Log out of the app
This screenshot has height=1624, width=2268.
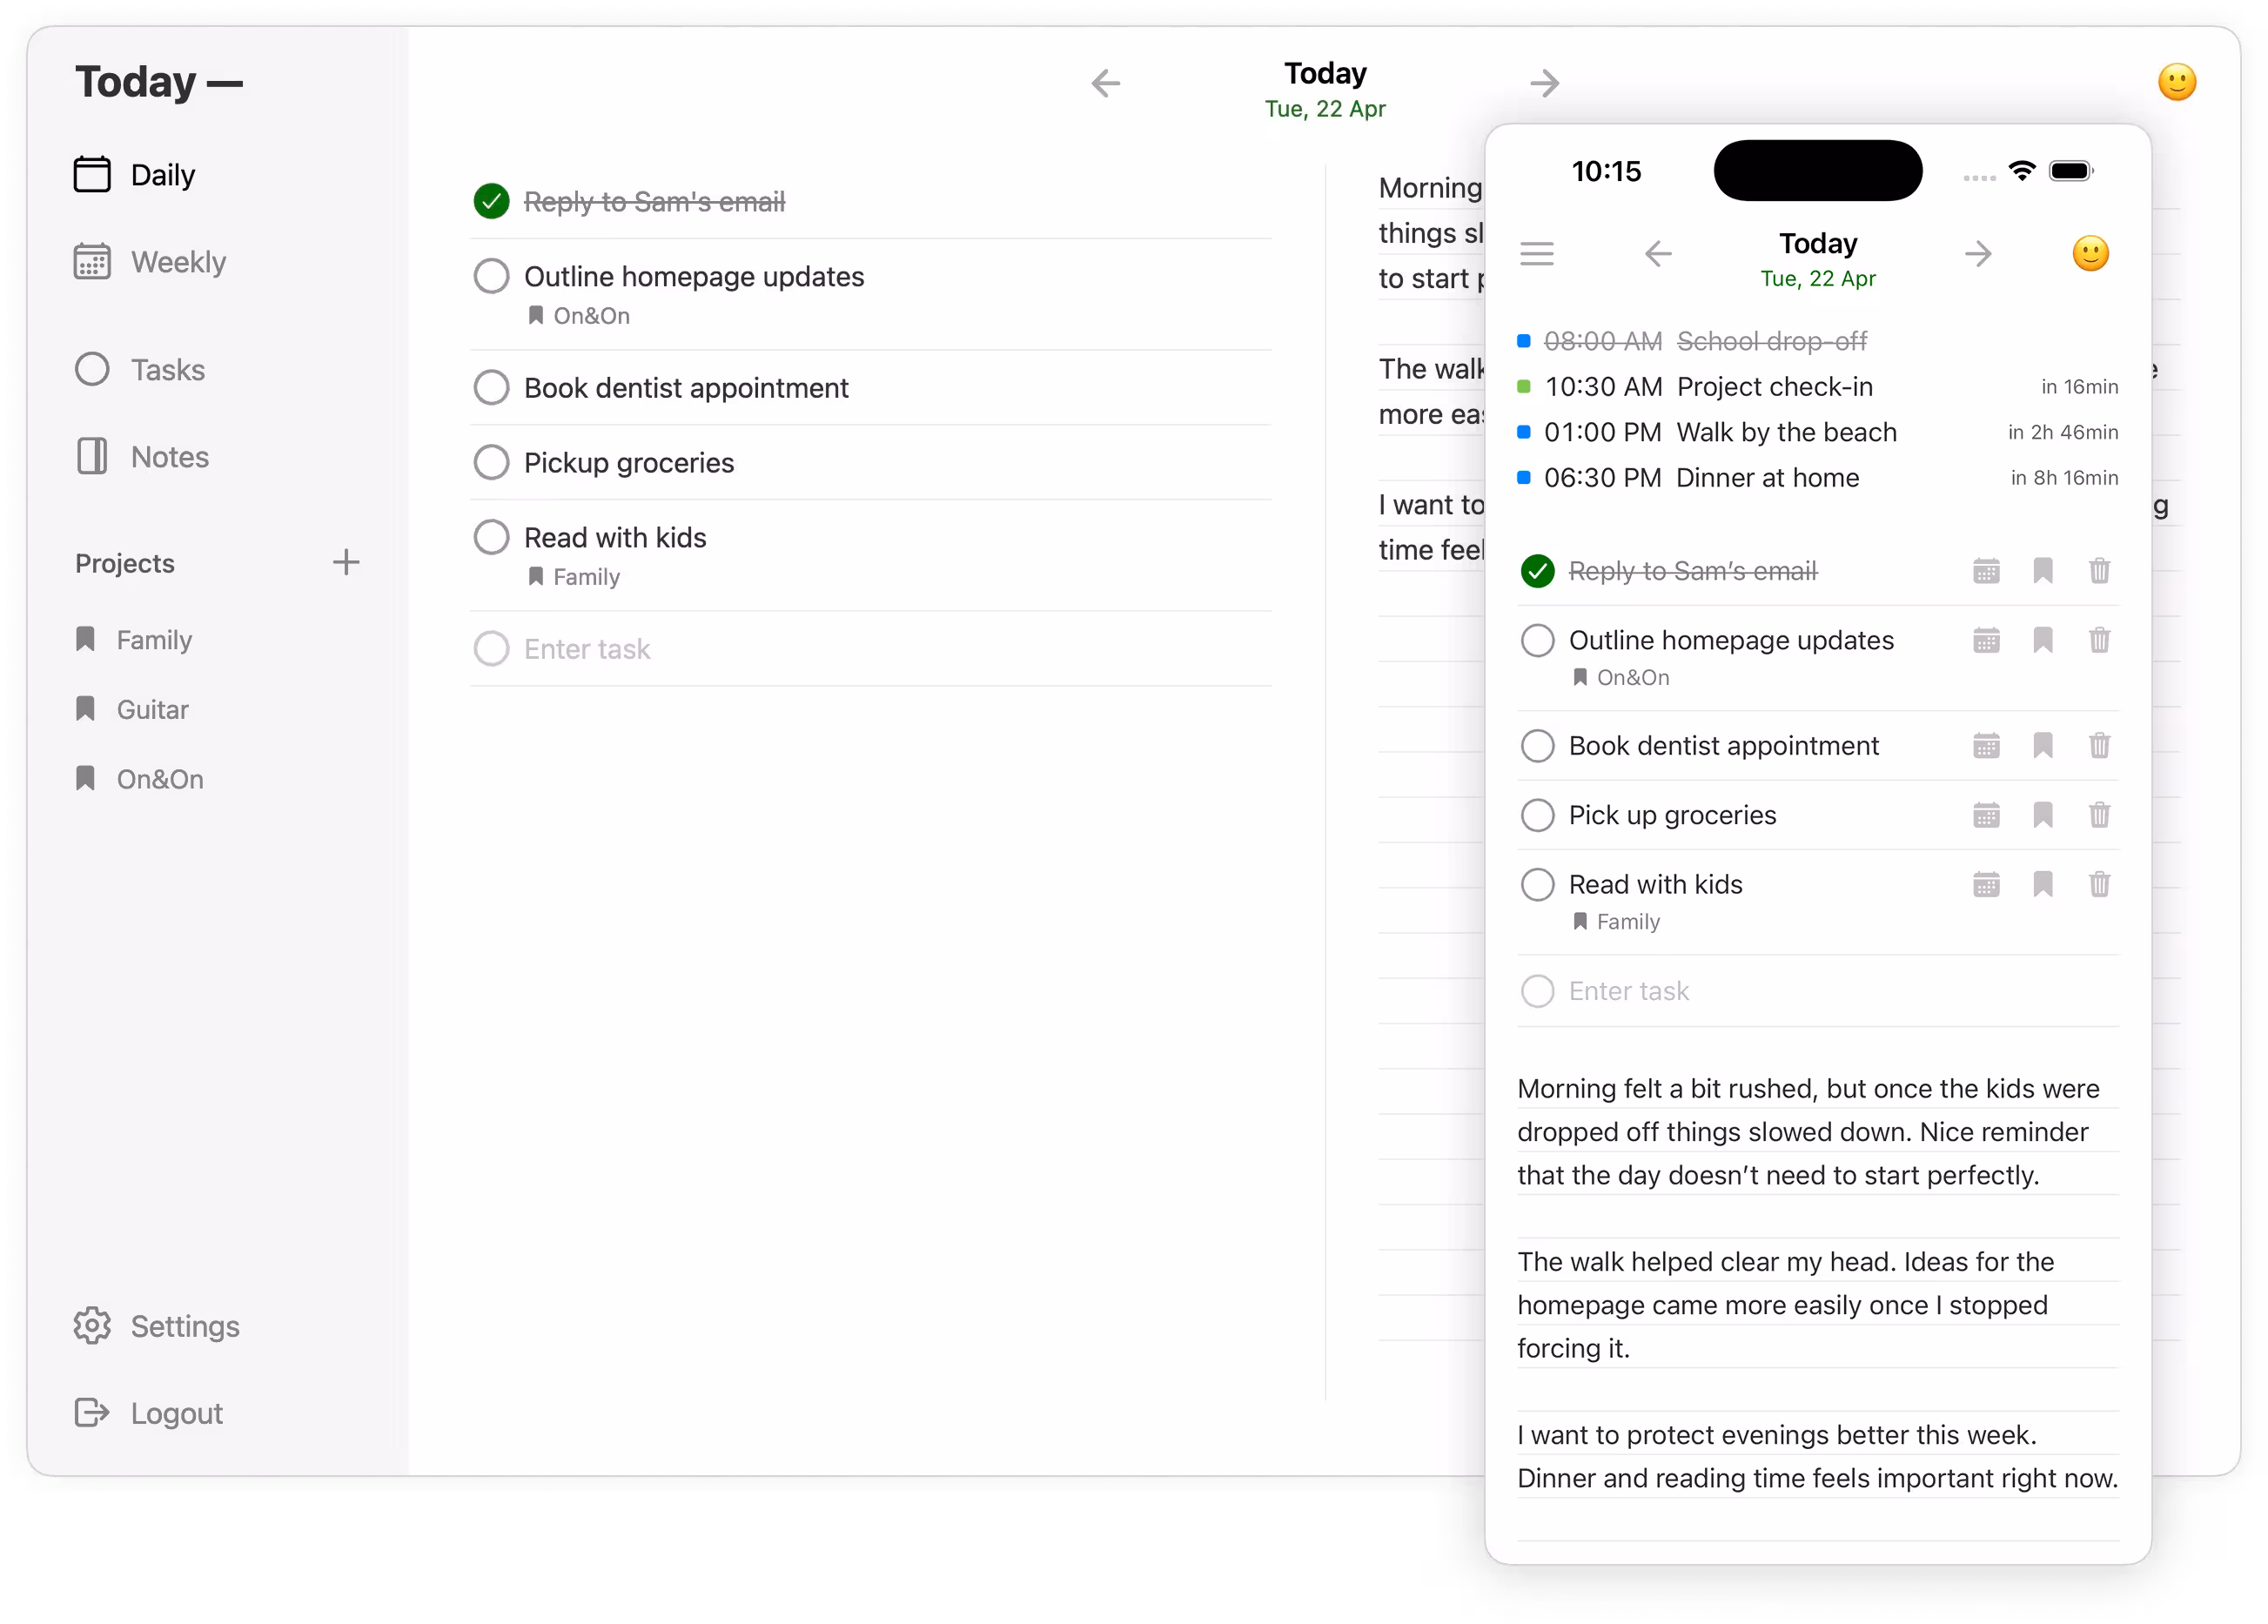(175, 1412)
